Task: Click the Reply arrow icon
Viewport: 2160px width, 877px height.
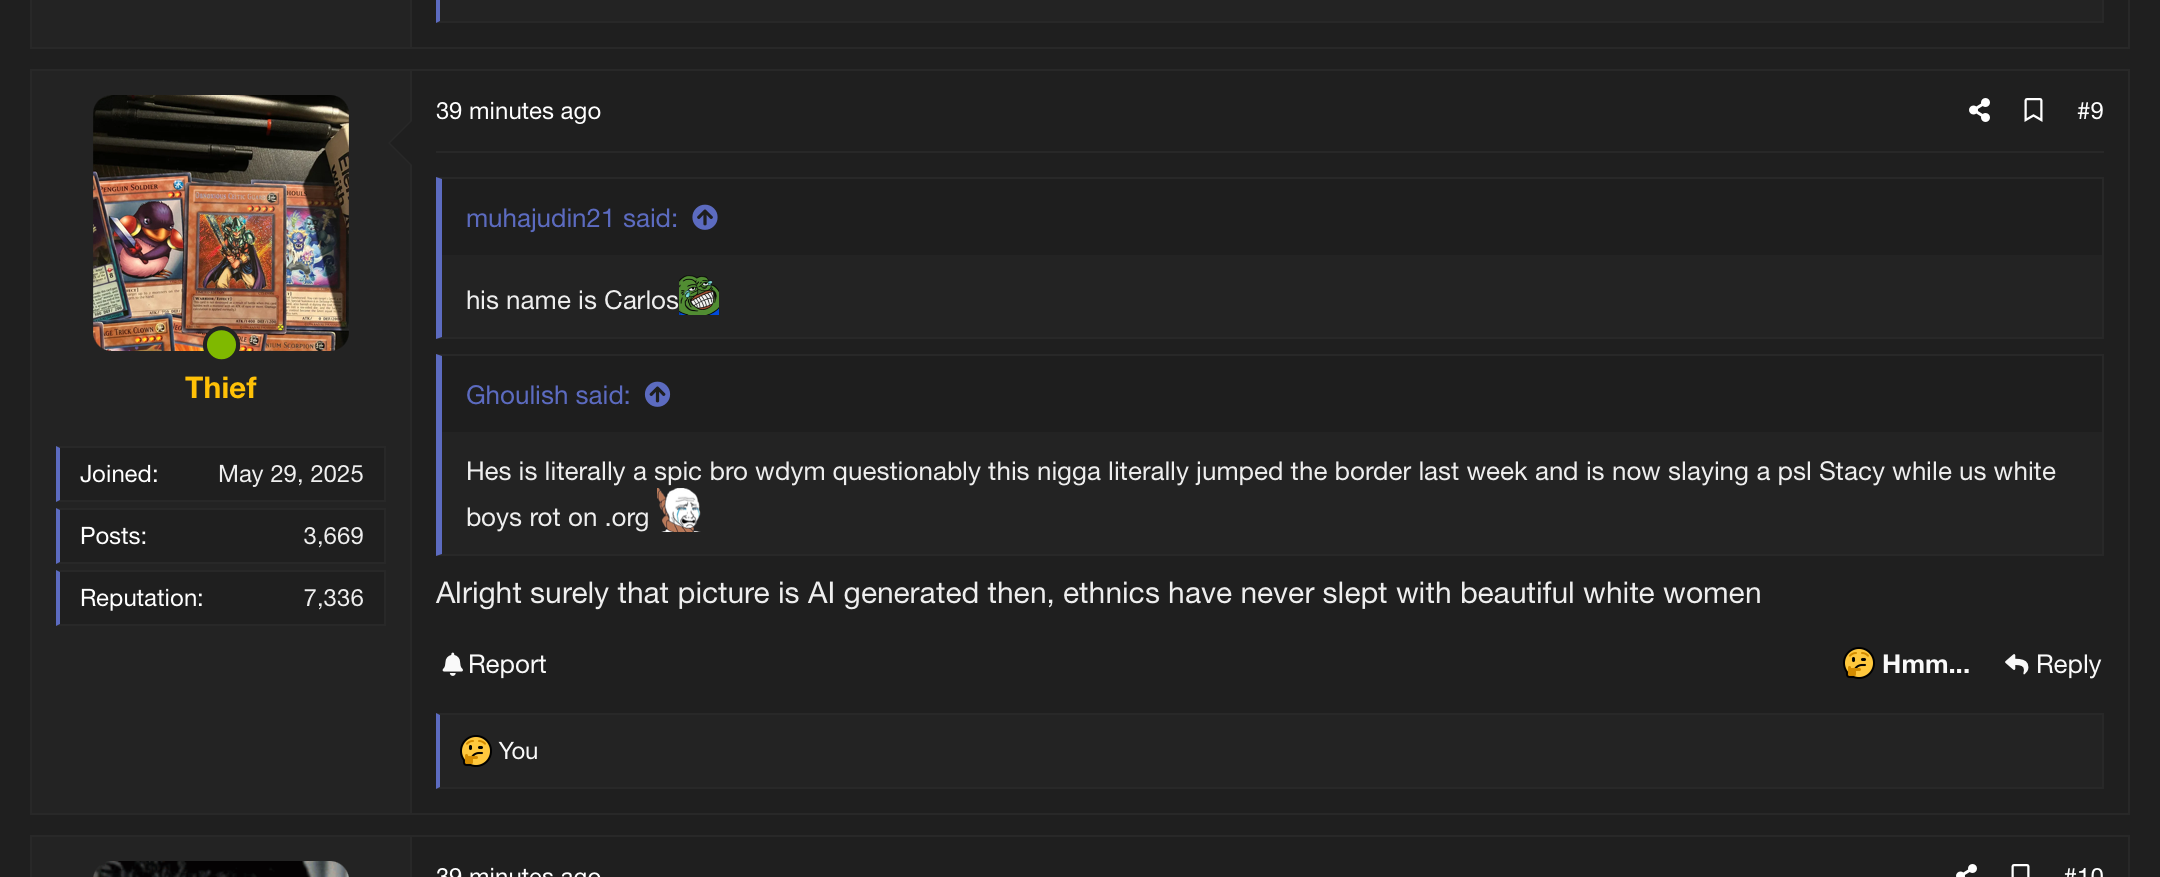Action: (2016, 664)
